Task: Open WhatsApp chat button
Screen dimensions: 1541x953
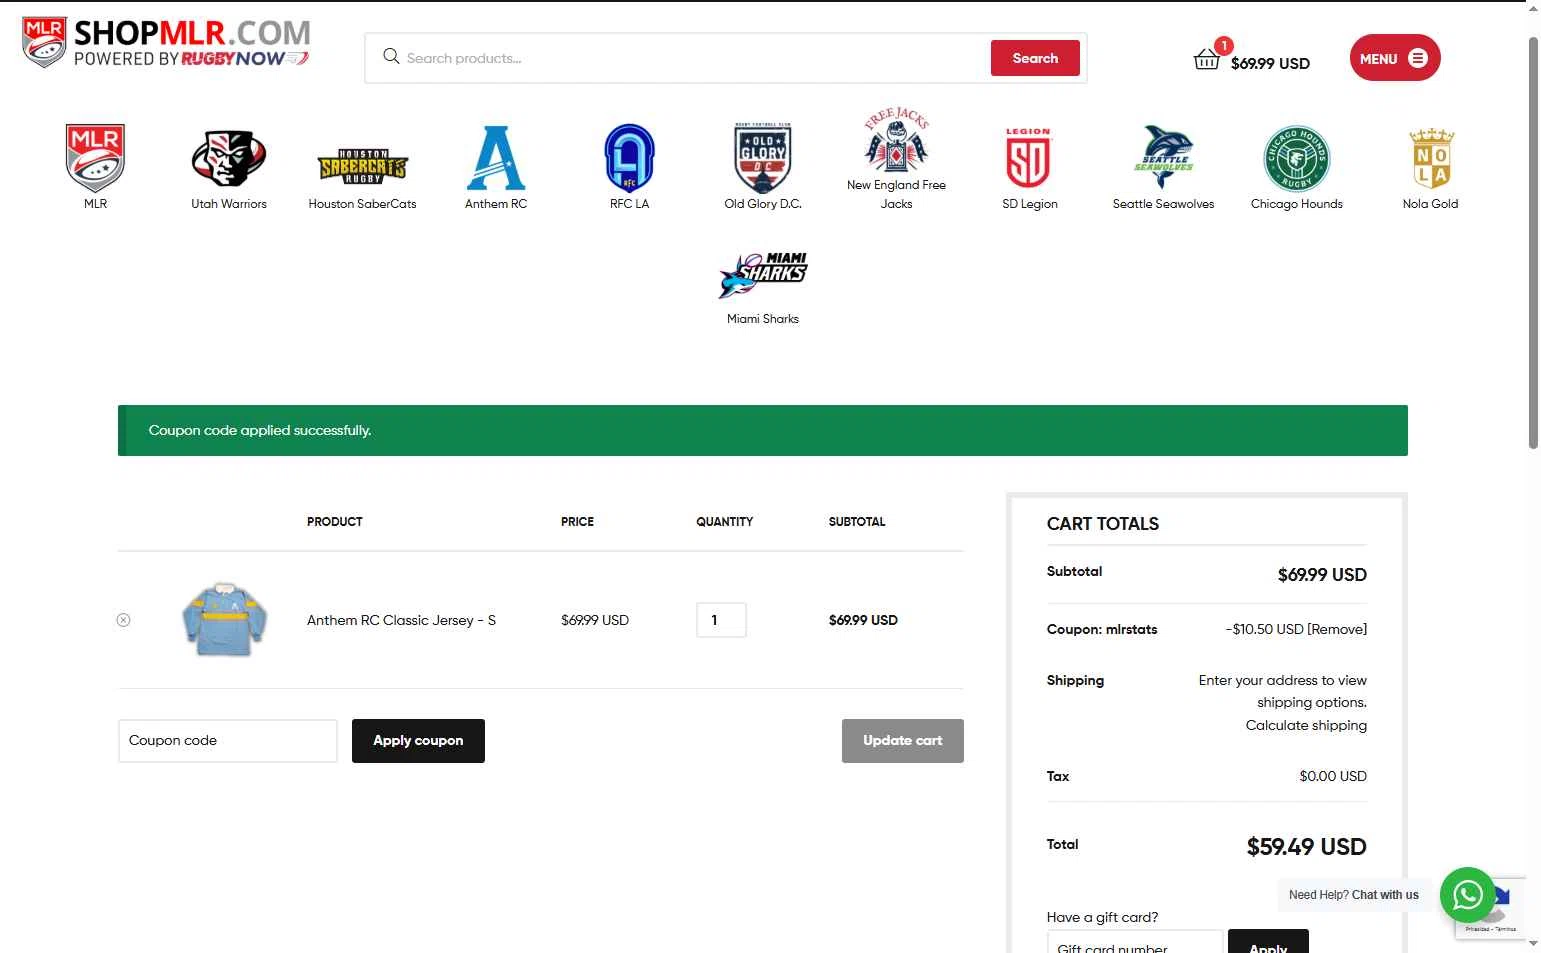Action: [1467, 894]
